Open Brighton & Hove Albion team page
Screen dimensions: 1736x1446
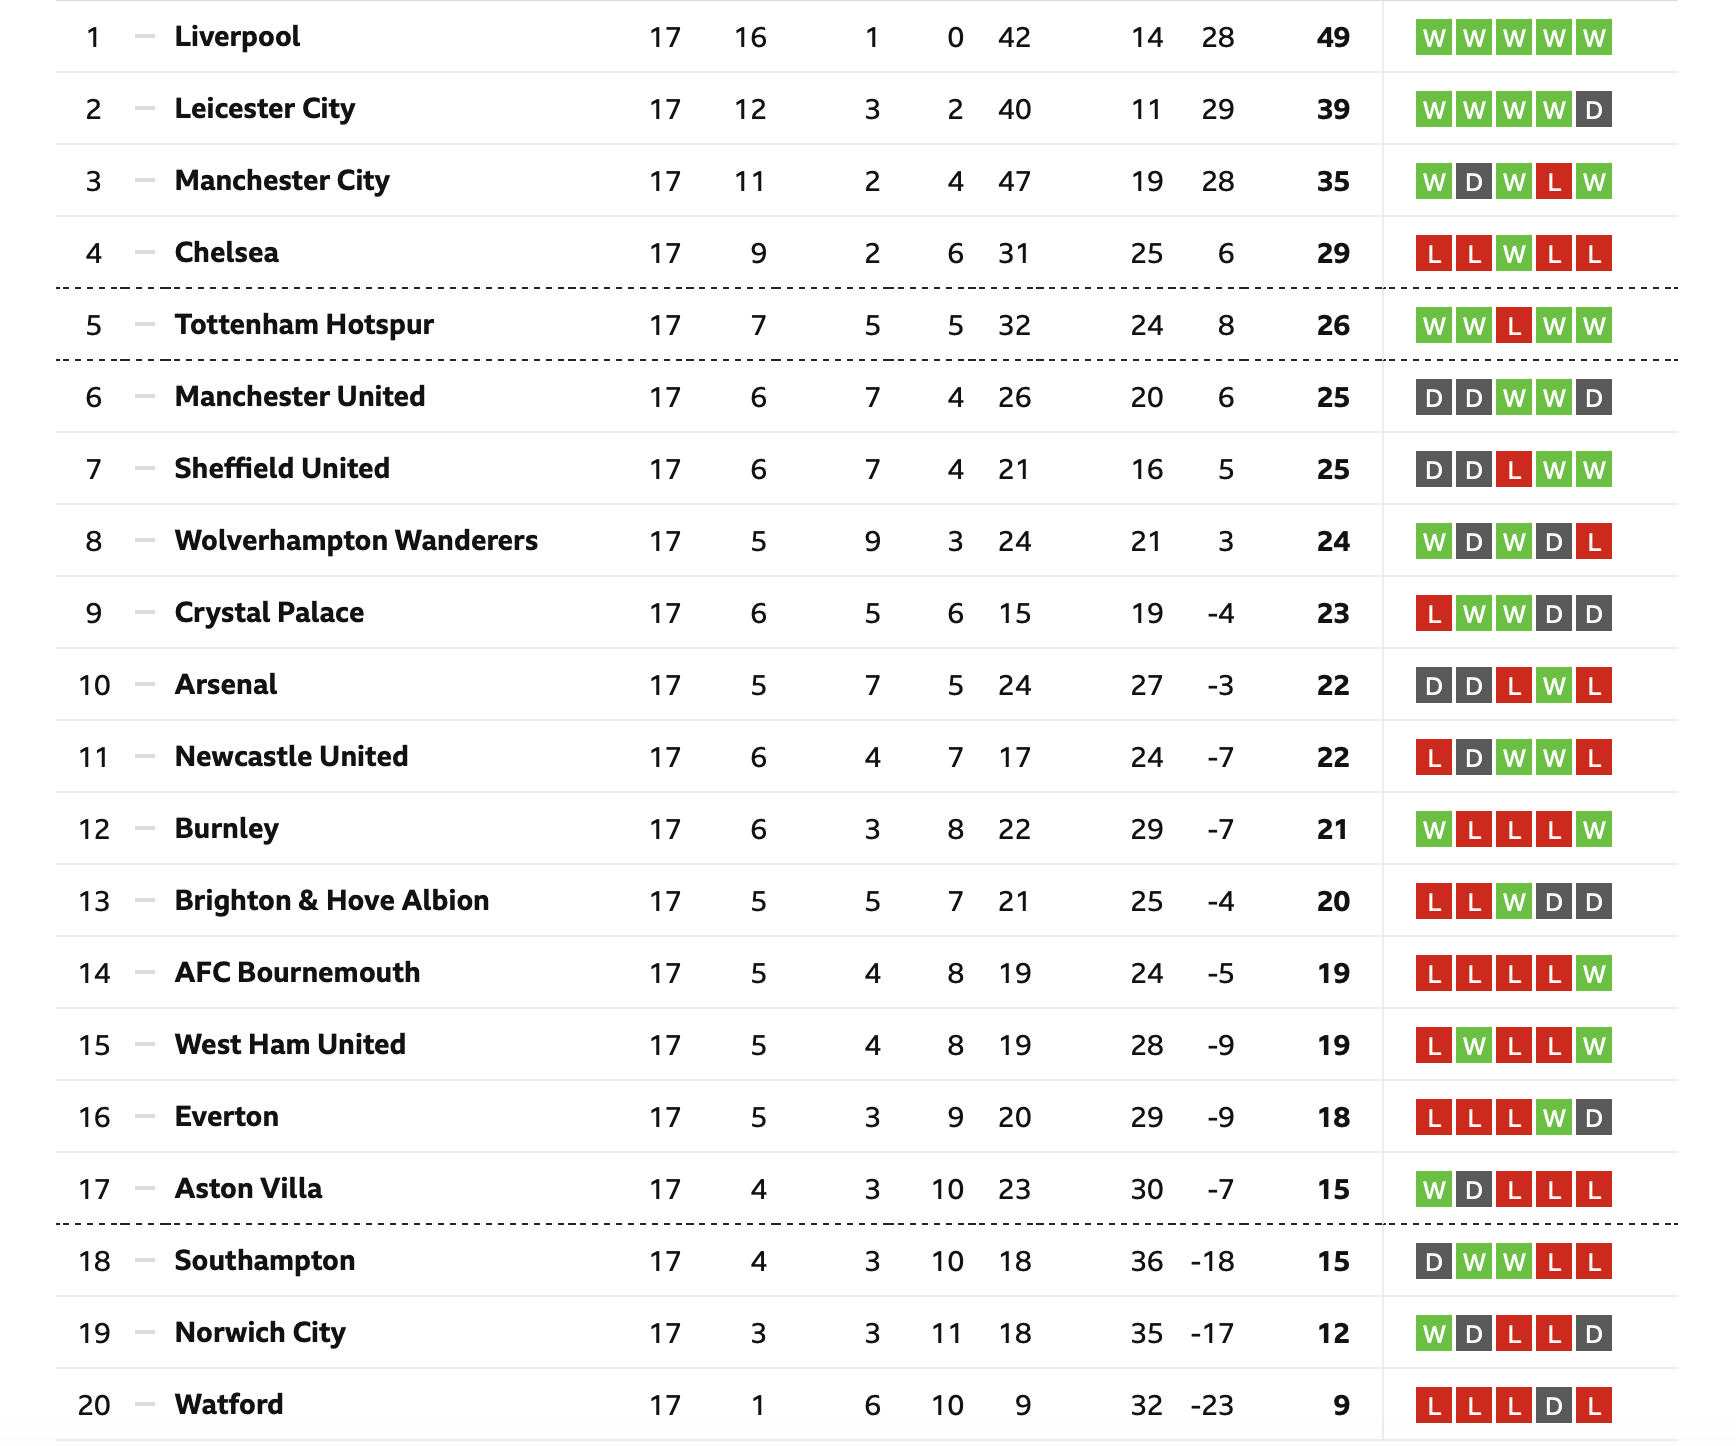(332, 901)
